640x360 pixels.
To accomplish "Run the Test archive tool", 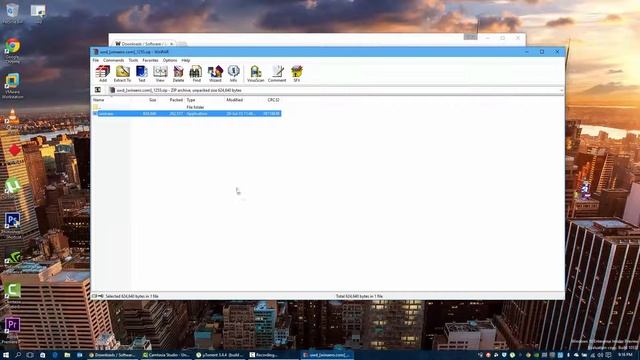I will [142, 73].
